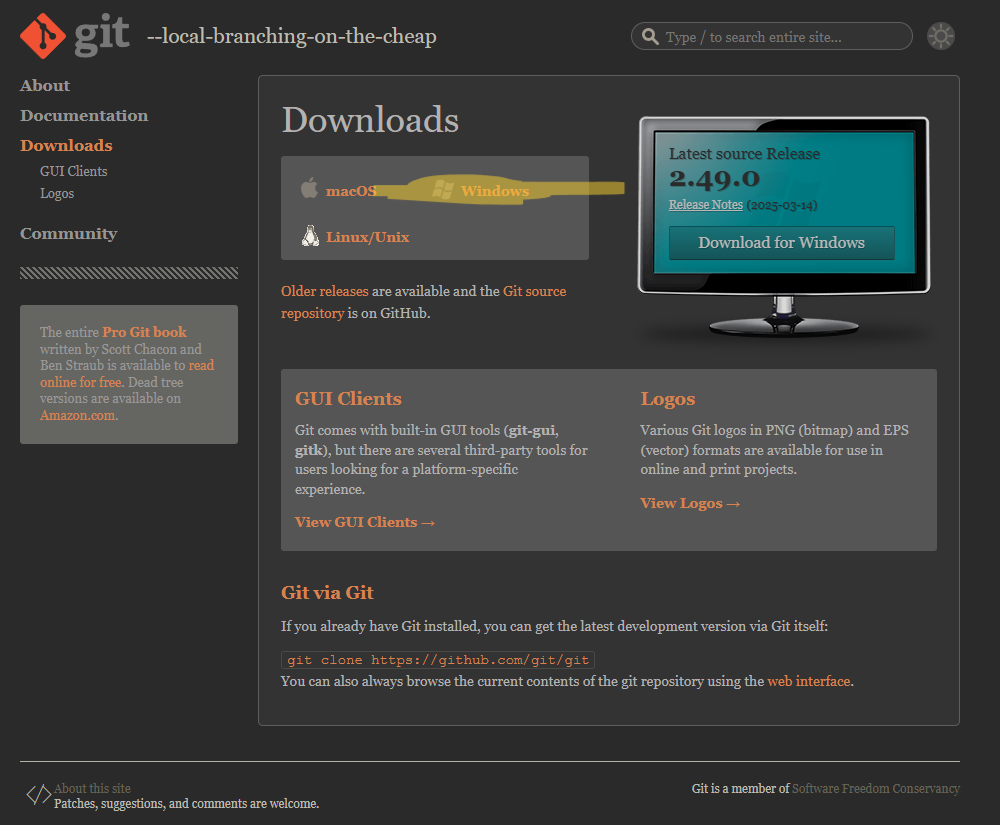Click the release date (2025-03-14)

(782, 205)
